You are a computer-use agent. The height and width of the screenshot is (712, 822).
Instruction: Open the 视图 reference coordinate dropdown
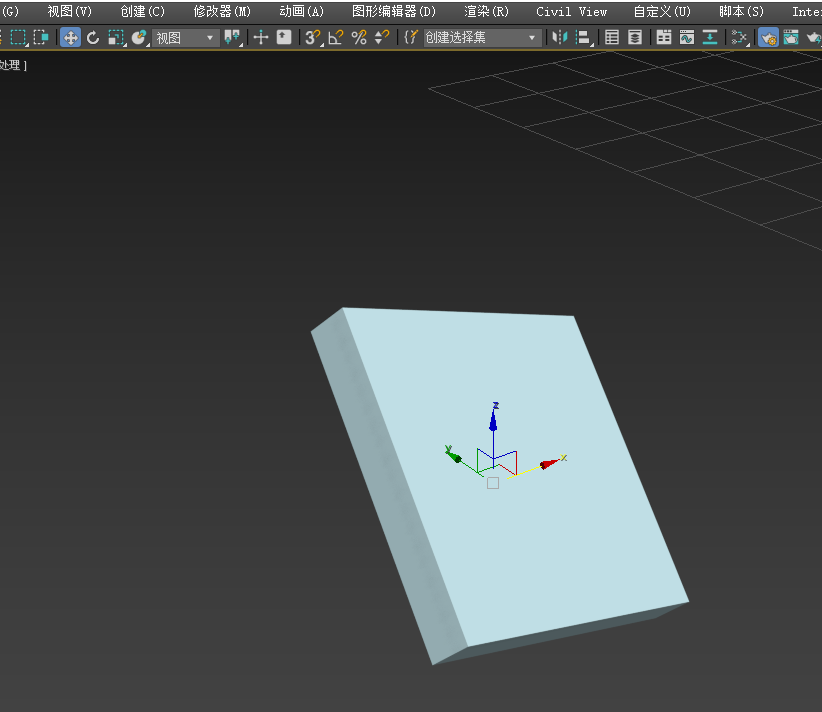(186, 38)
